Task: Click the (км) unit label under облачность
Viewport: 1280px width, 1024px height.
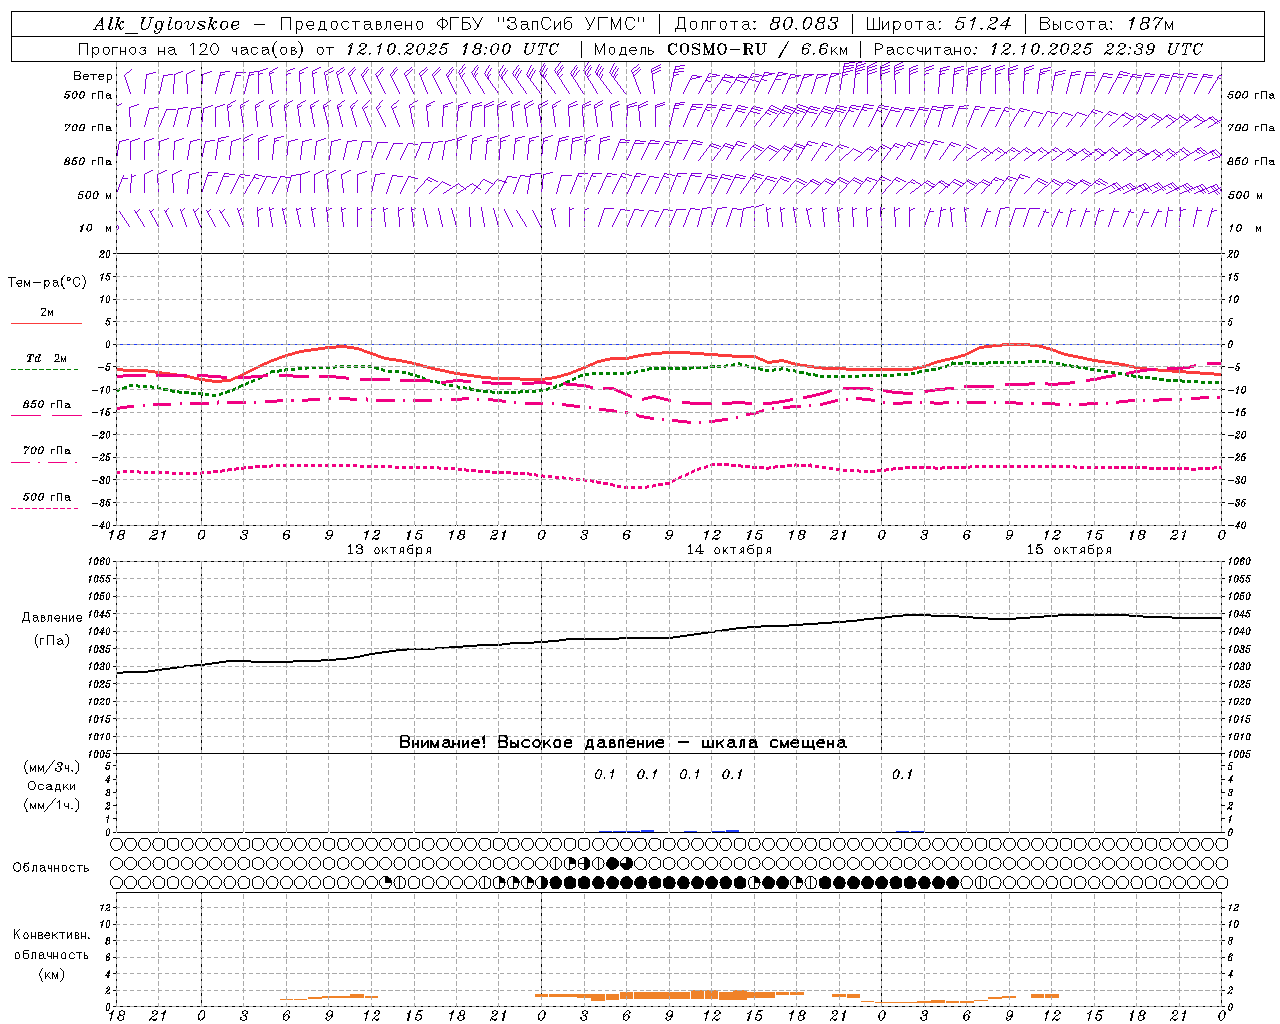Action: 52,974
